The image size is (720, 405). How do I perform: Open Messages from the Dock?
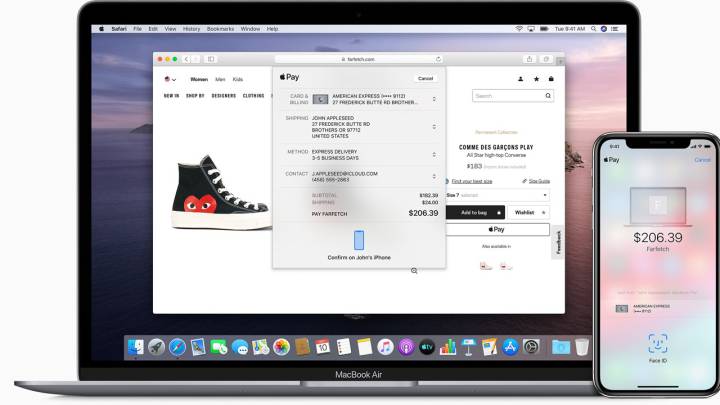point(240,348)
